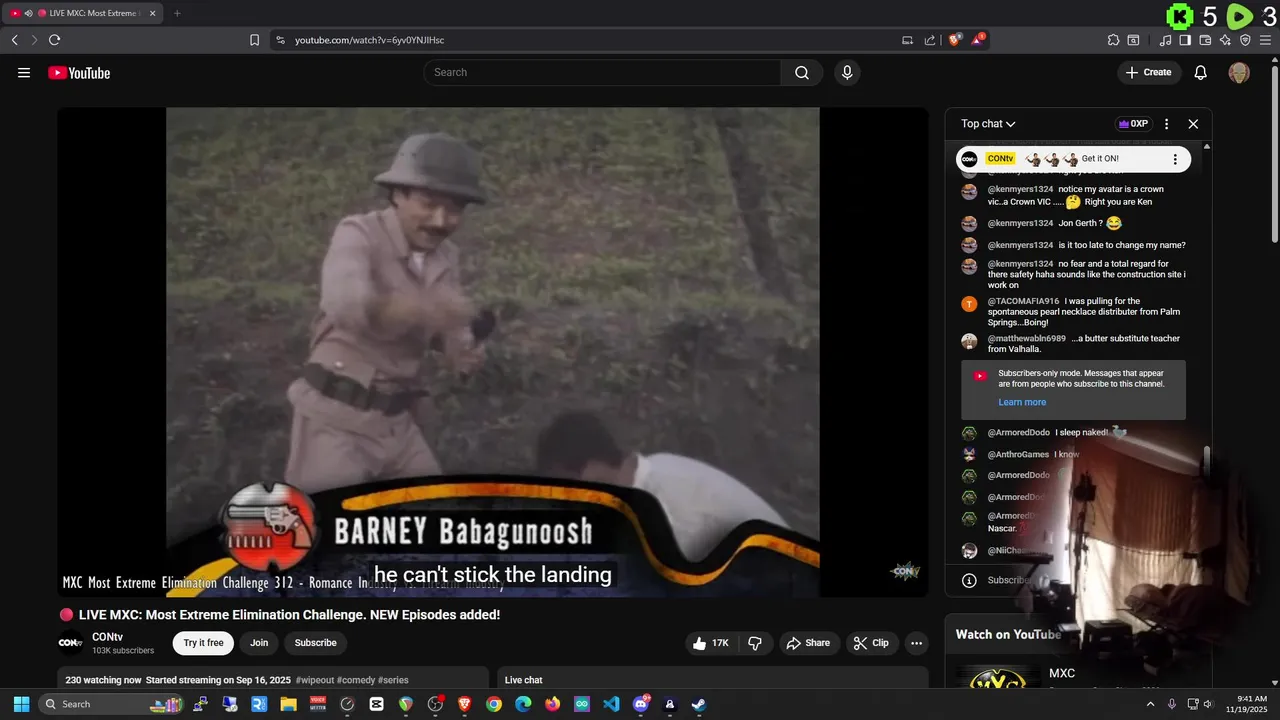Click the @matthewabln6989 chat username
This screenshot has width=1280, height=720.
1026,338
